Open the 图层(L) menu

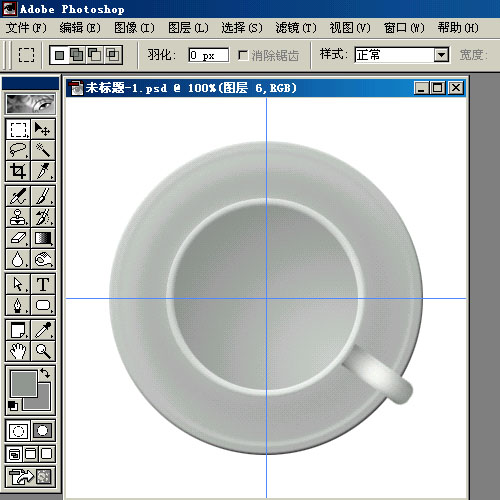point(188,28)
